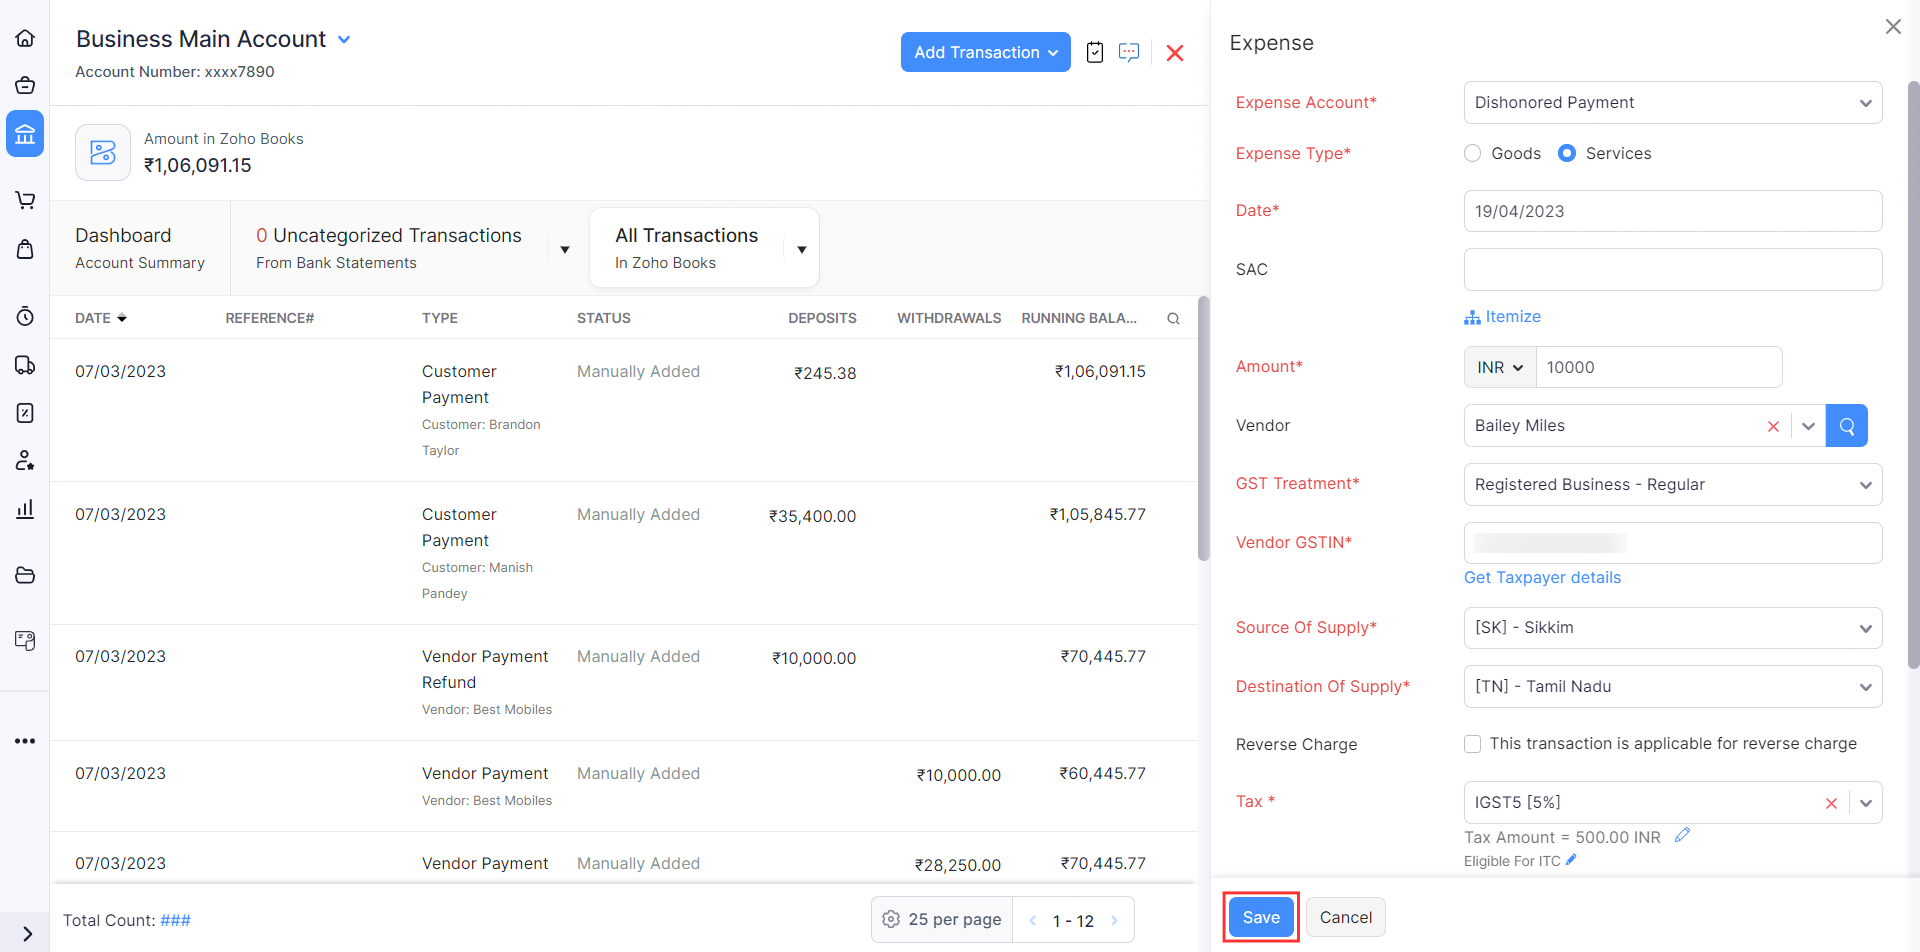The height and width of the screenshot is (952, 1920).
Task: Search transactions using the magnifier icon
Action: click(x=1172, y=318)
